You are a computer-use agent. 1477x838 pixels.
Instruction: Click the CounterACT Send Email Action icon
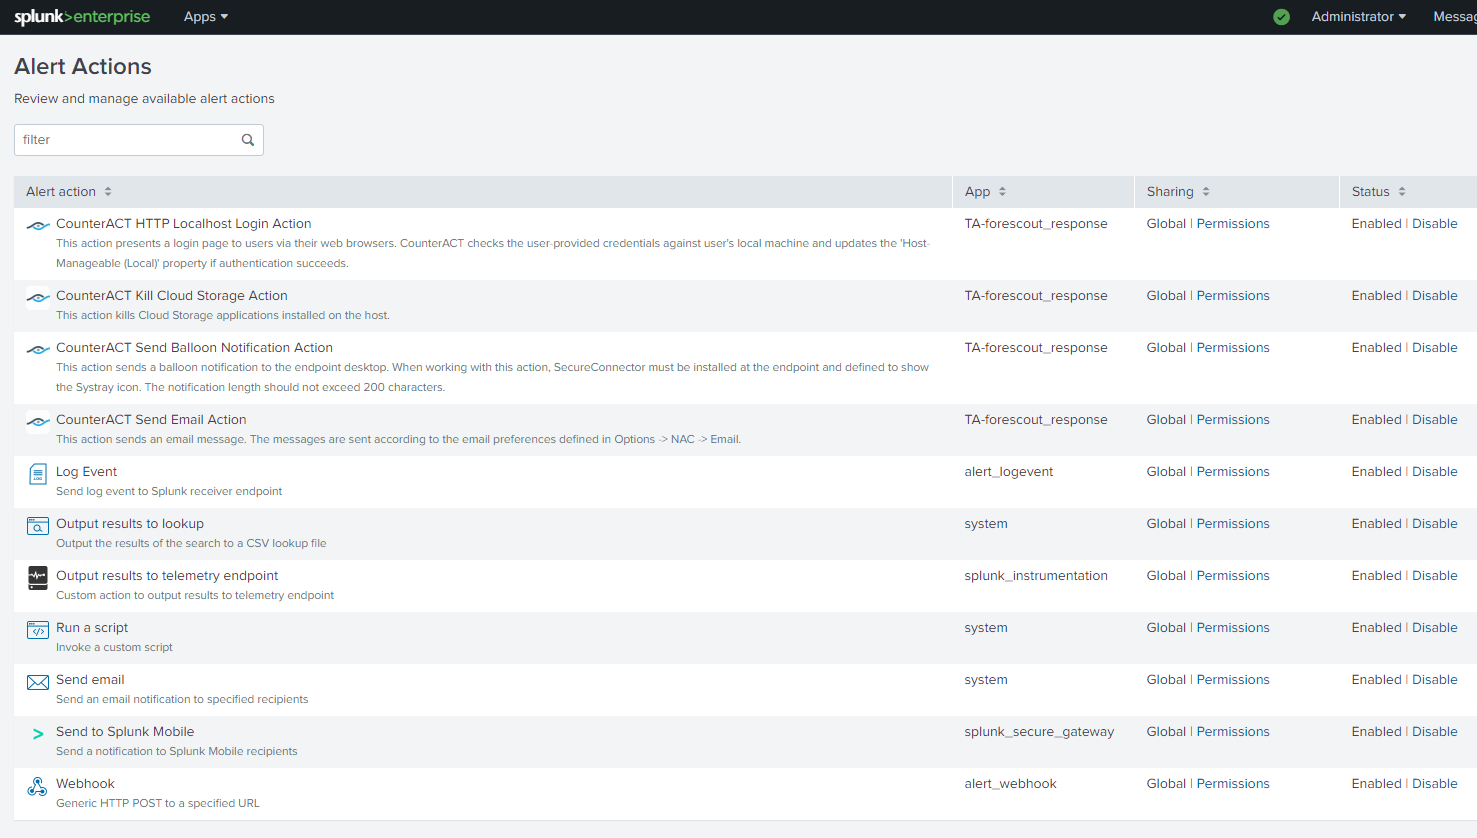click(x=38, y=422)
